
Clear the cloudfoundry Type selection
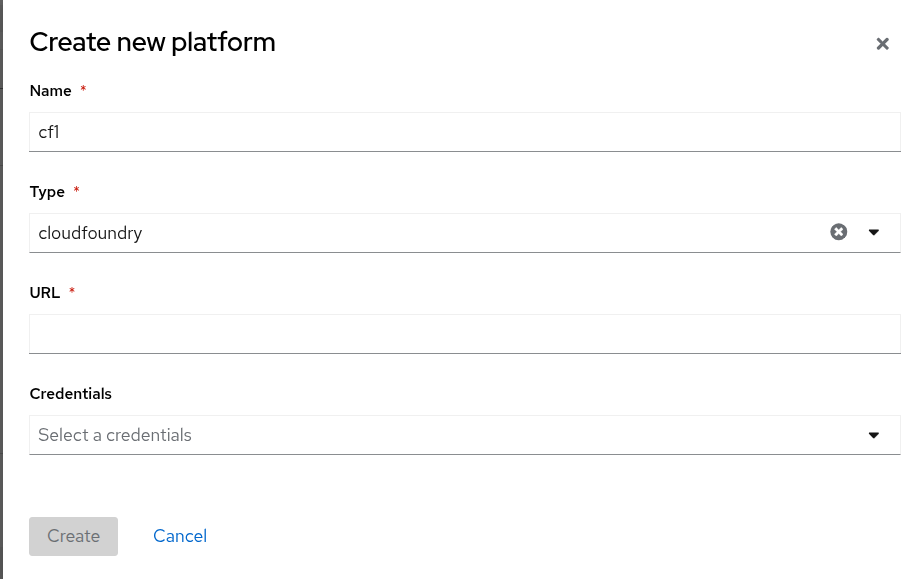click(x=838, y=232)
